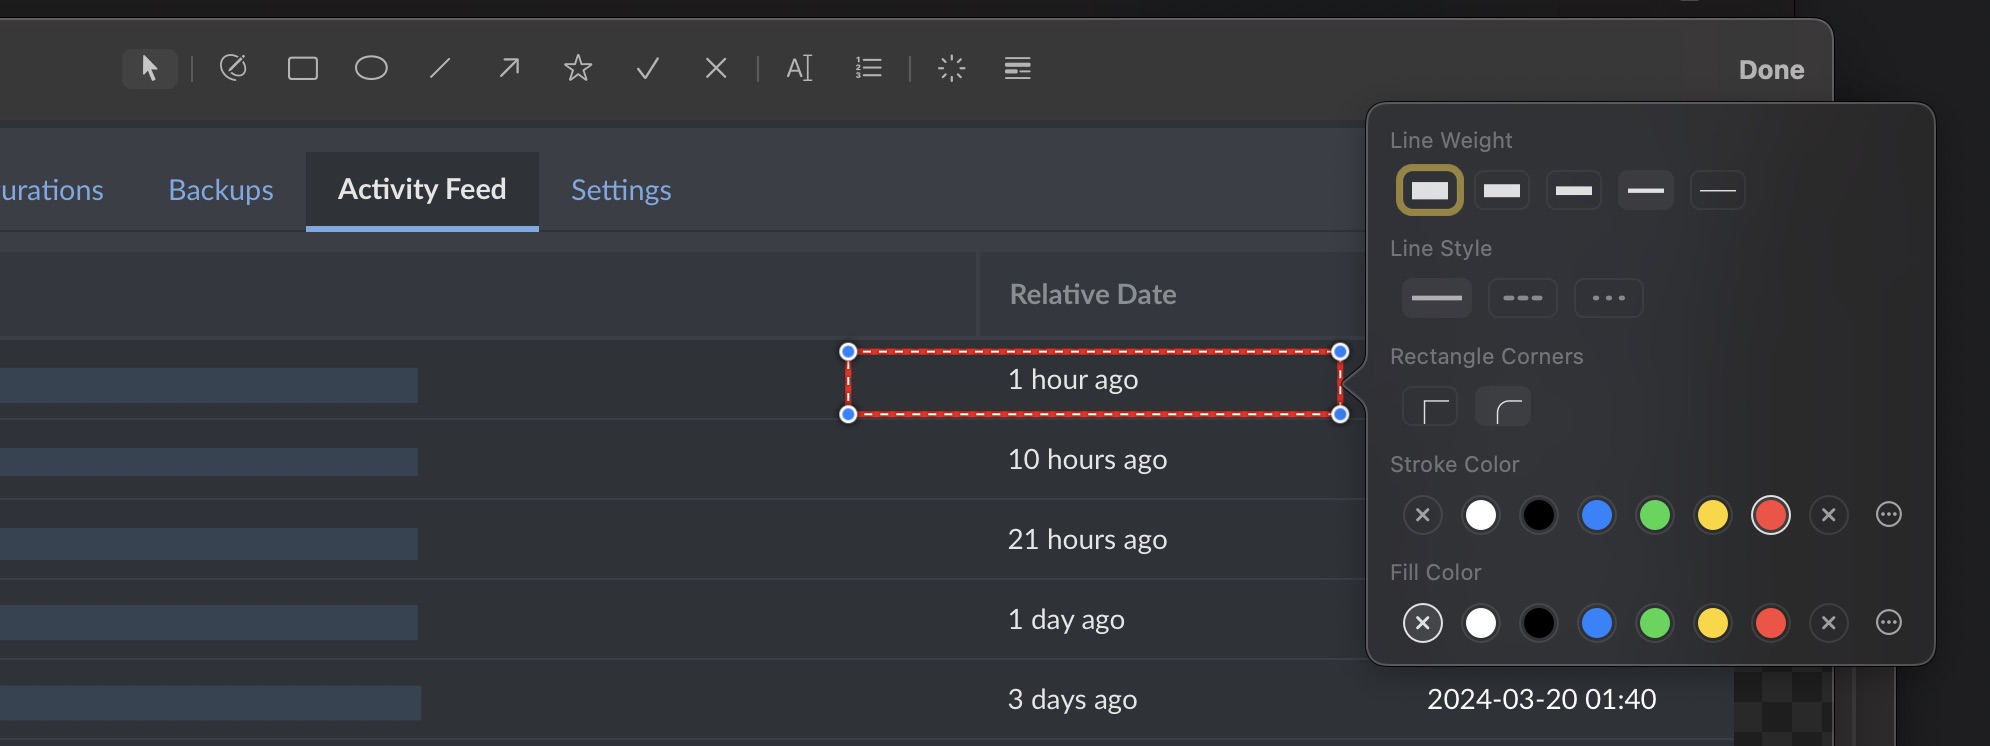The height and width of the screenshot is (746, 1990).
Task: Click the 2024-03-20 01:40 timestamp
Action: coord(1541,699)
